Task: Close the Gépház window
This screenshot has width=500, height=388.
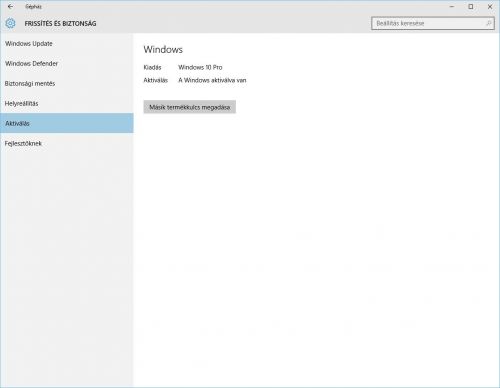Action: 490,6
